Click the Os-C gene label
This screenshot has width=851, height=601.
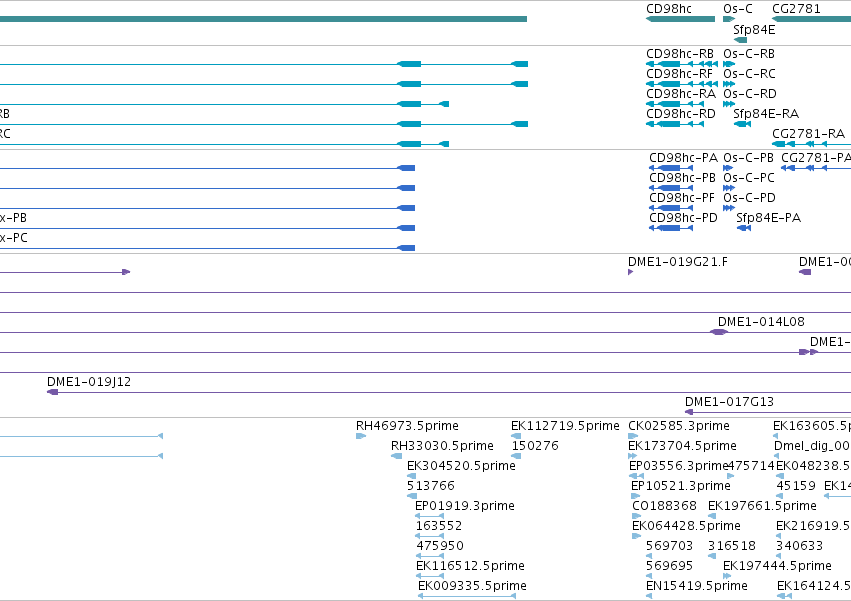point(738,9)
